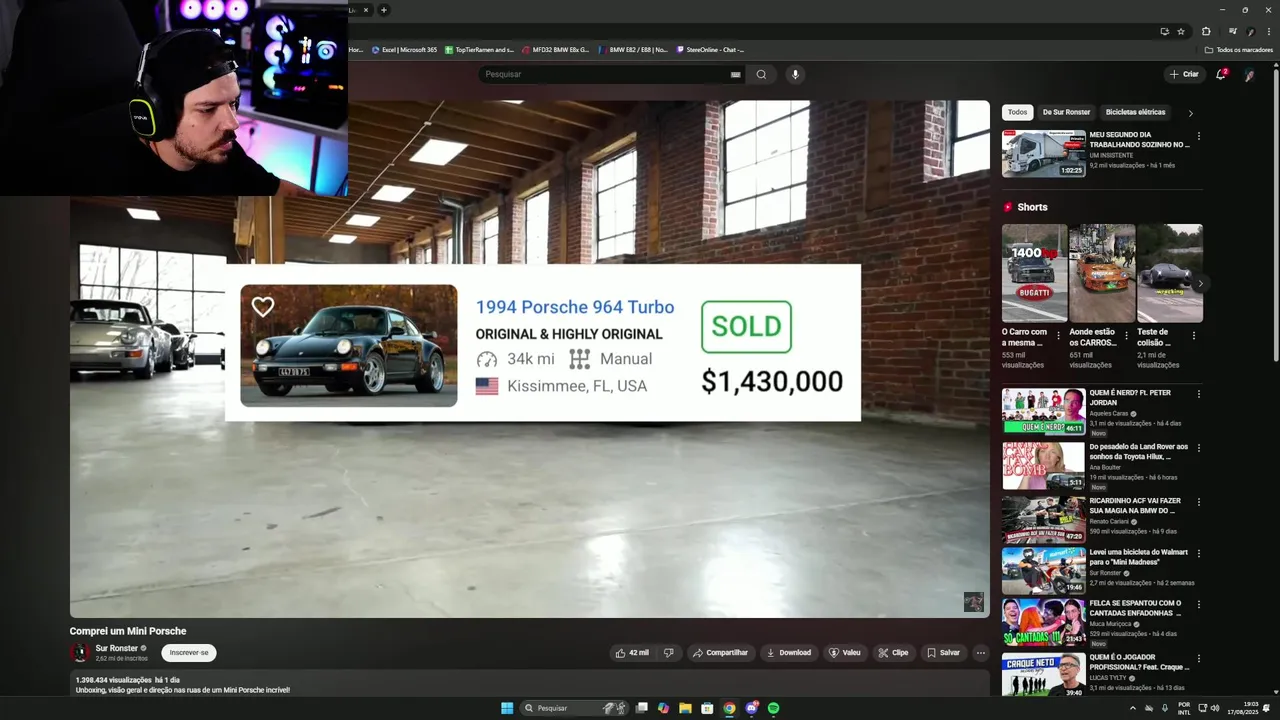Click the Criar button
This screenshot has width=1280, height=720.
[x=1184, y=74]
